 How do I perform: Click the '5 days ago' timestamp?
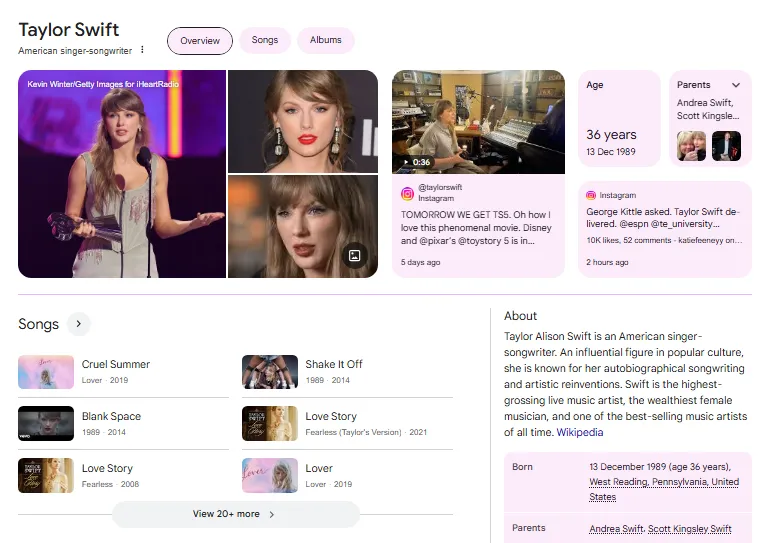(x=420, y=262)
